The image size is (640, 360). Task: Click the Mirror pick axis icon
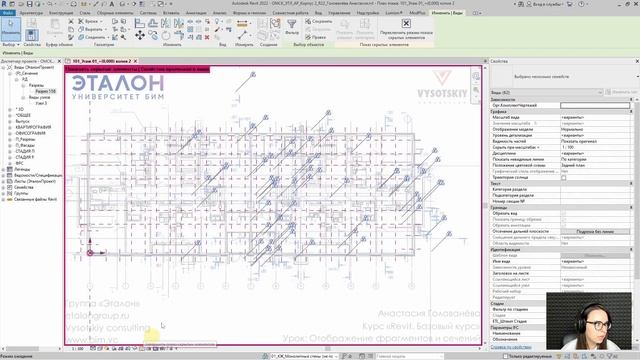pos(166,24)
